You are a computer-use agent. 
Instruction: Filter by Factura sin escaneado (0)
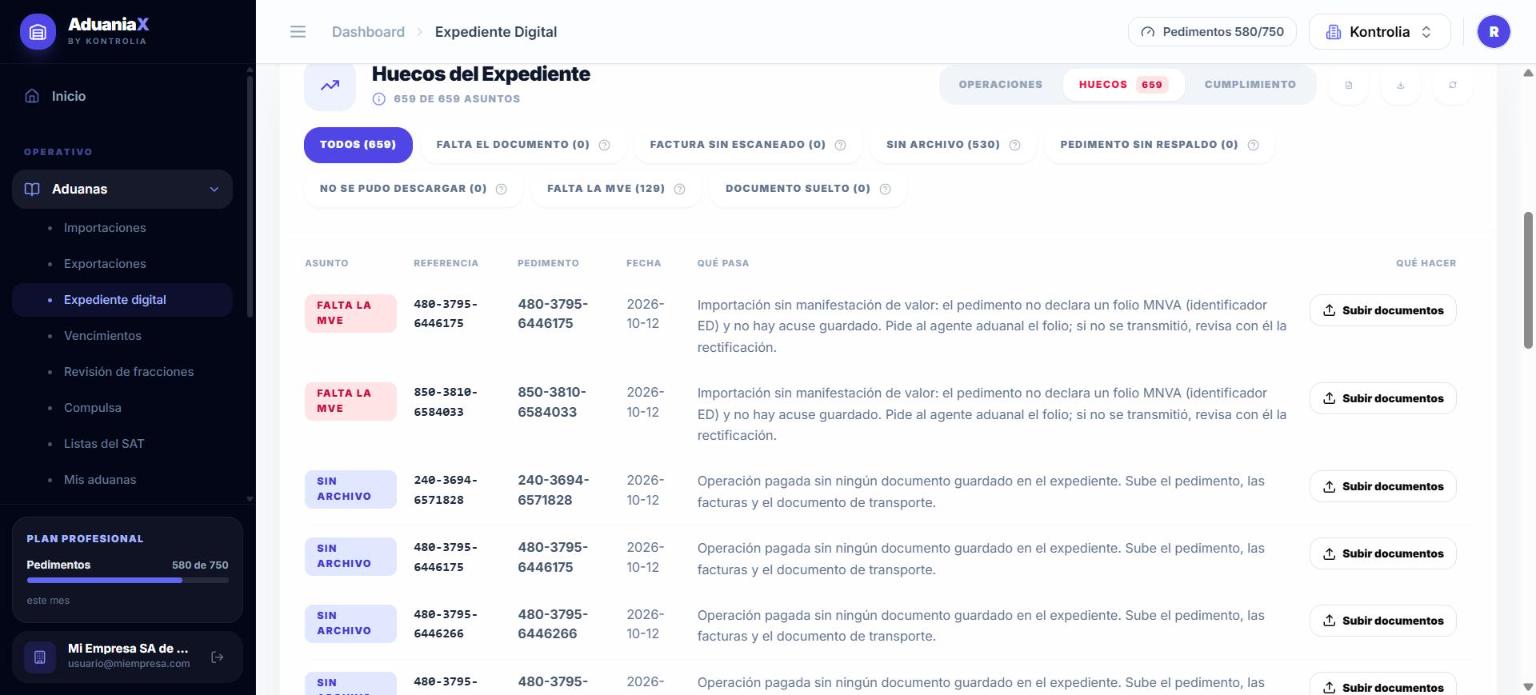748,145
